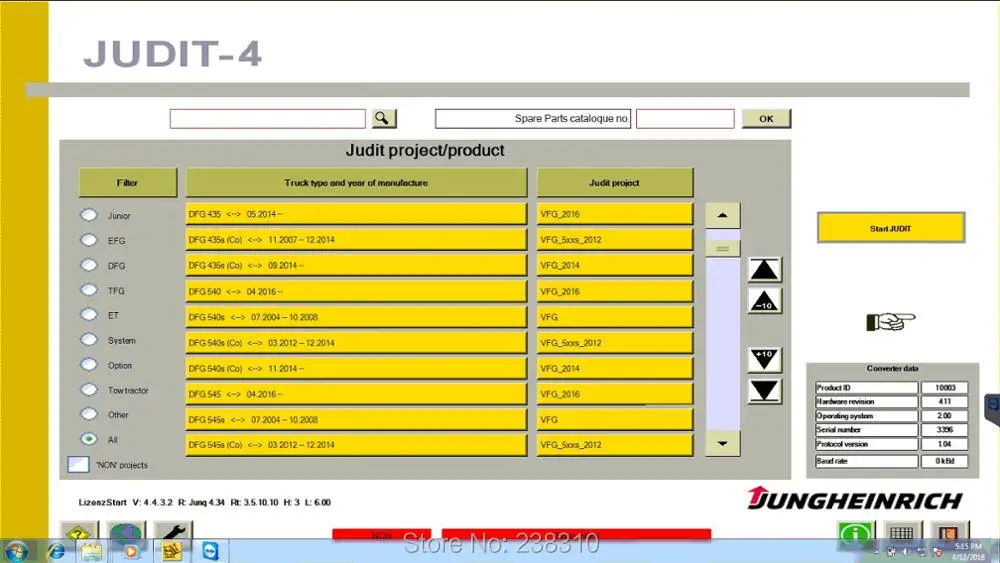Click Serial number value 3396
Viewport: 1000px width, 563px height.
pyautogui.click(x=945, y=430)
